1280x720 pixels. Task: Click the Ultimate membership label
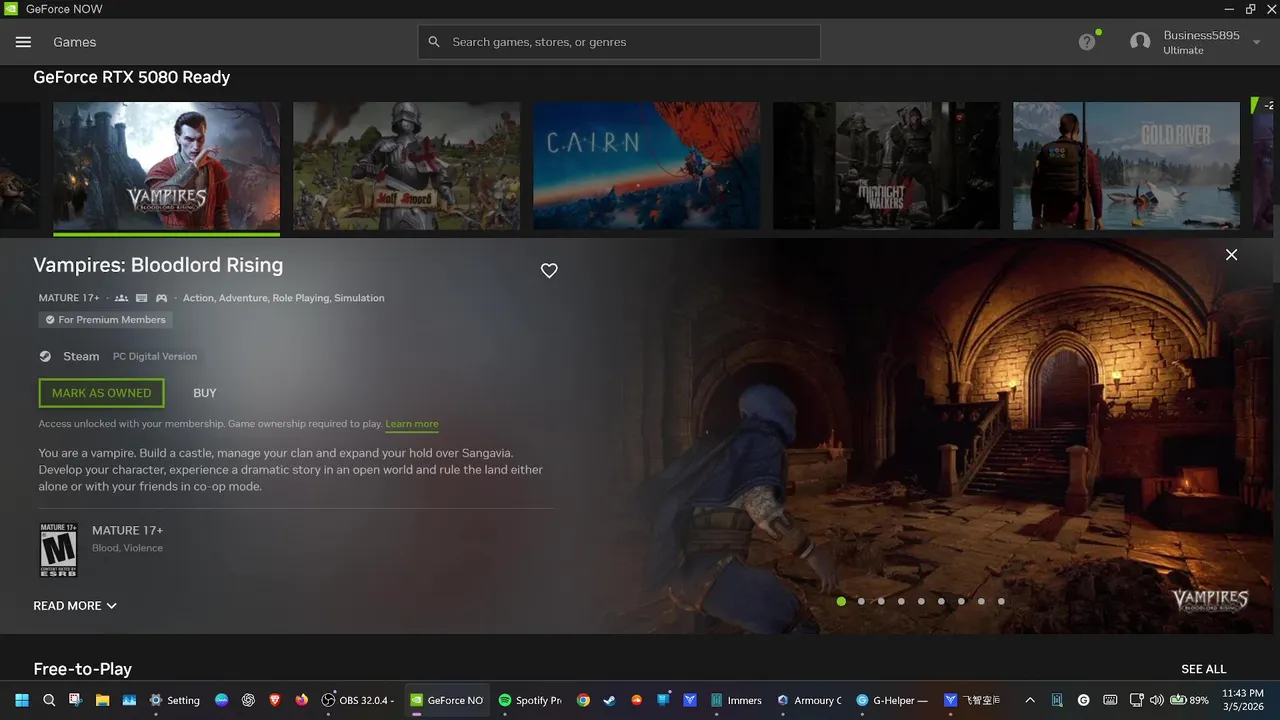[x=1183, y=51]
